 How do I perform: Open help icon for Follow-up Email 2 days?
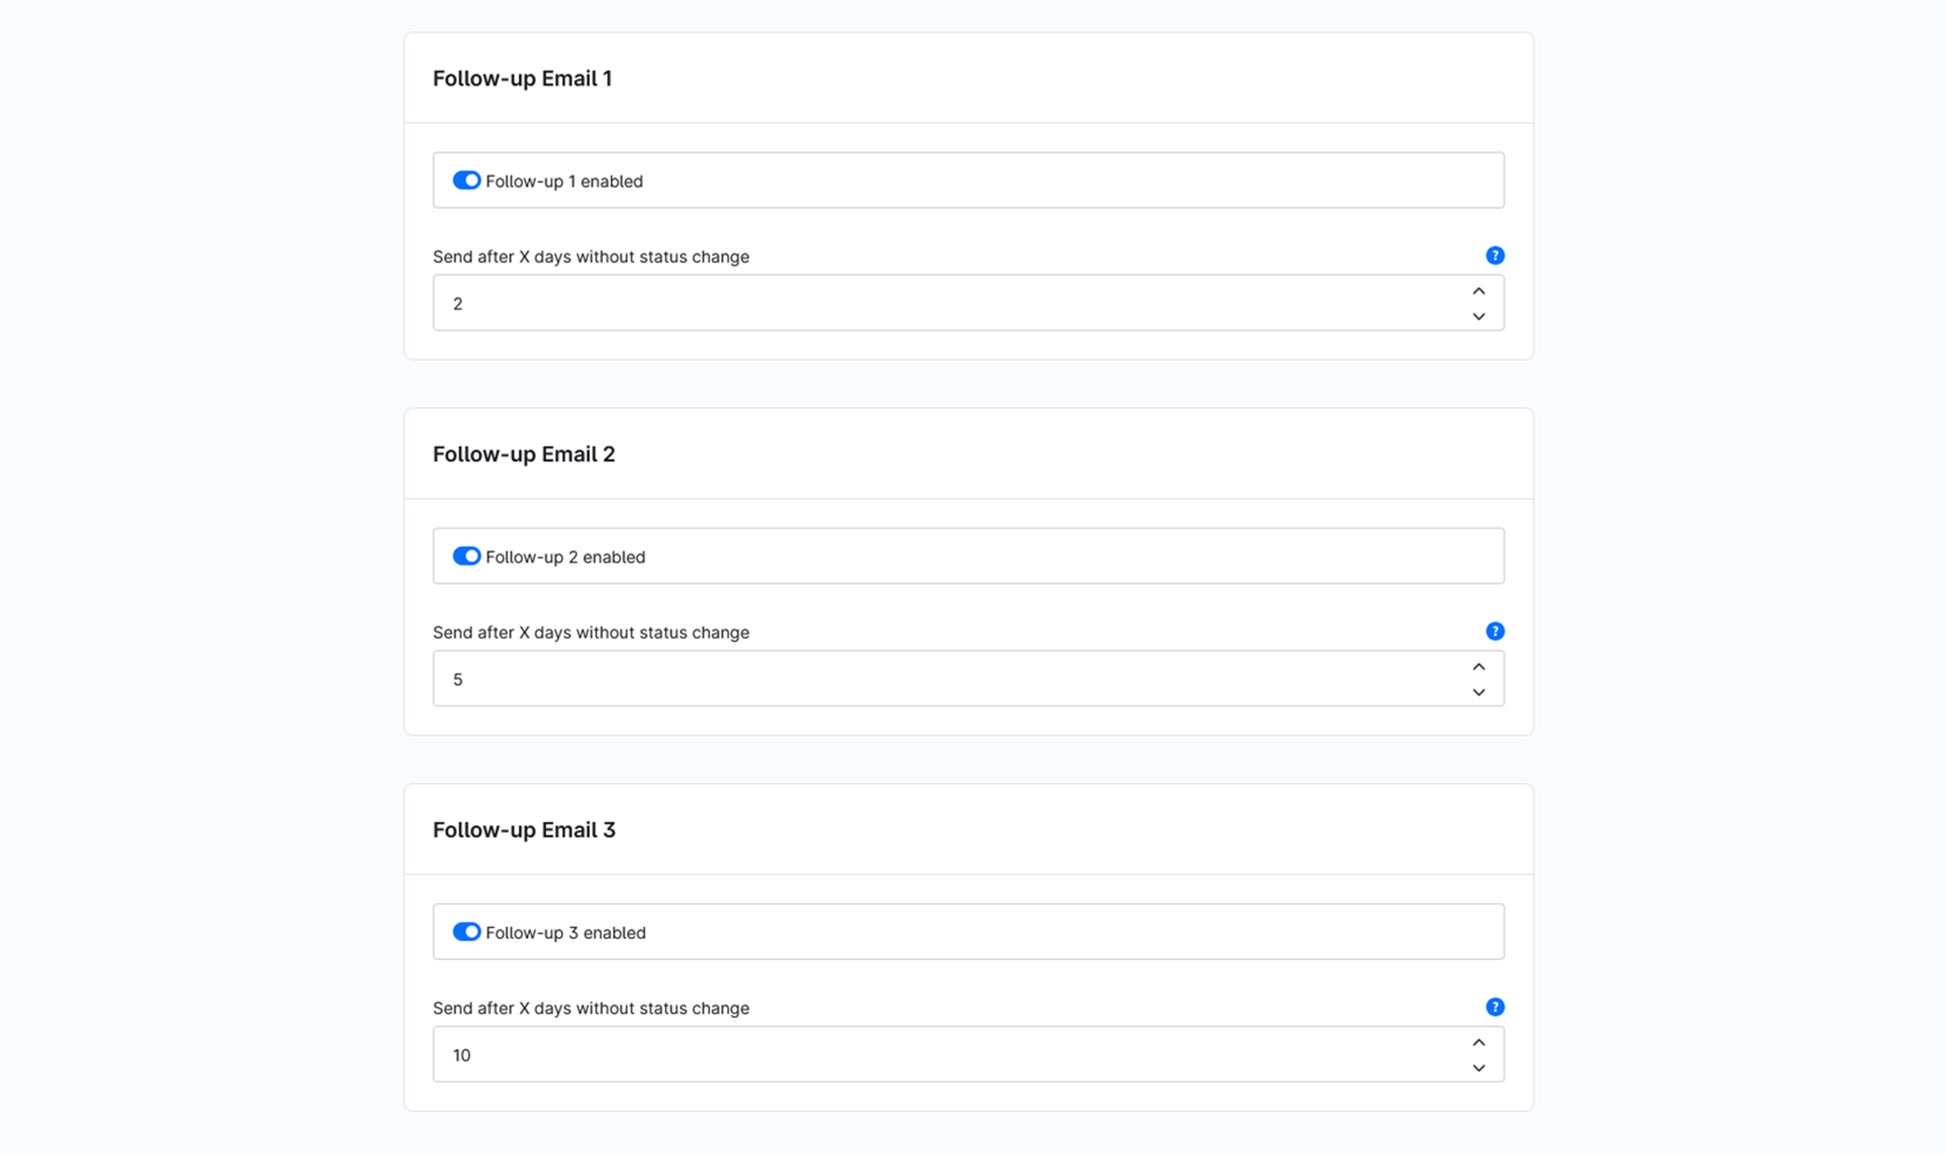(x=1494, y=631)
